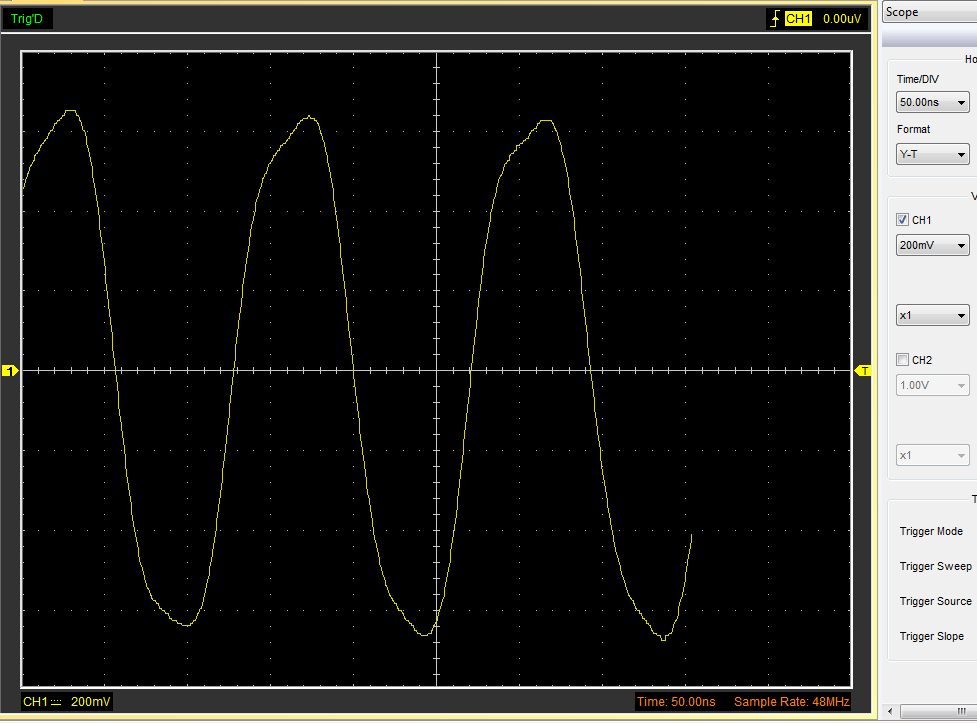Open the Time/DIV 50.00ns dropdown
Screen dimensions: 977x723
pos(932,102)
